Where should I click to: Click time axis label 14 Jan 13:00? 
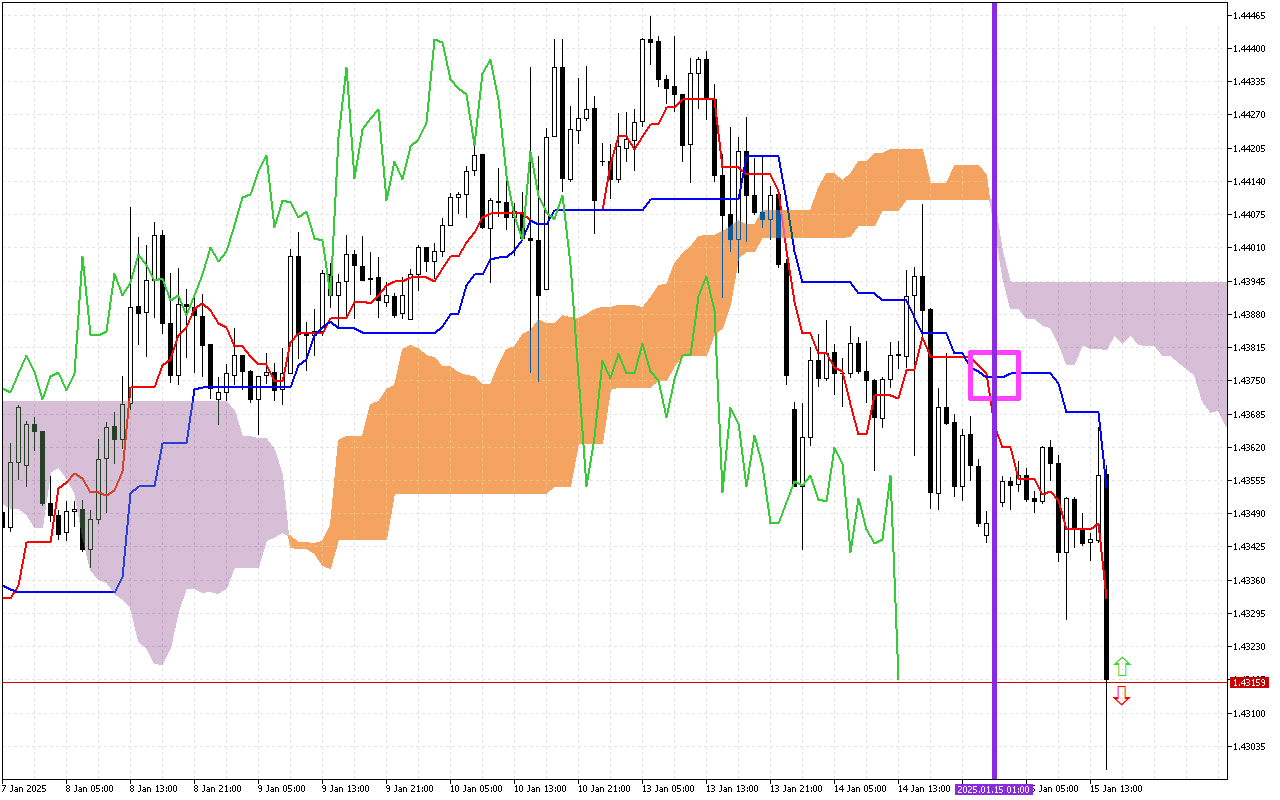[922, 789]
